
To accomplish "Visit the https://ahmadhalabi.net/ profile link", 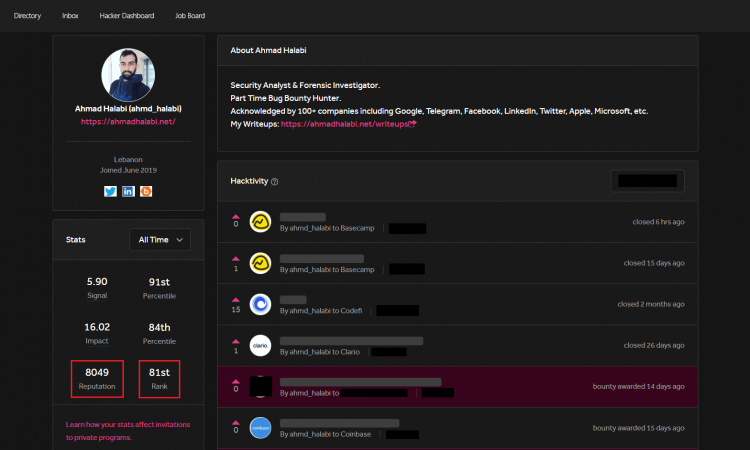I will point(128,121).
